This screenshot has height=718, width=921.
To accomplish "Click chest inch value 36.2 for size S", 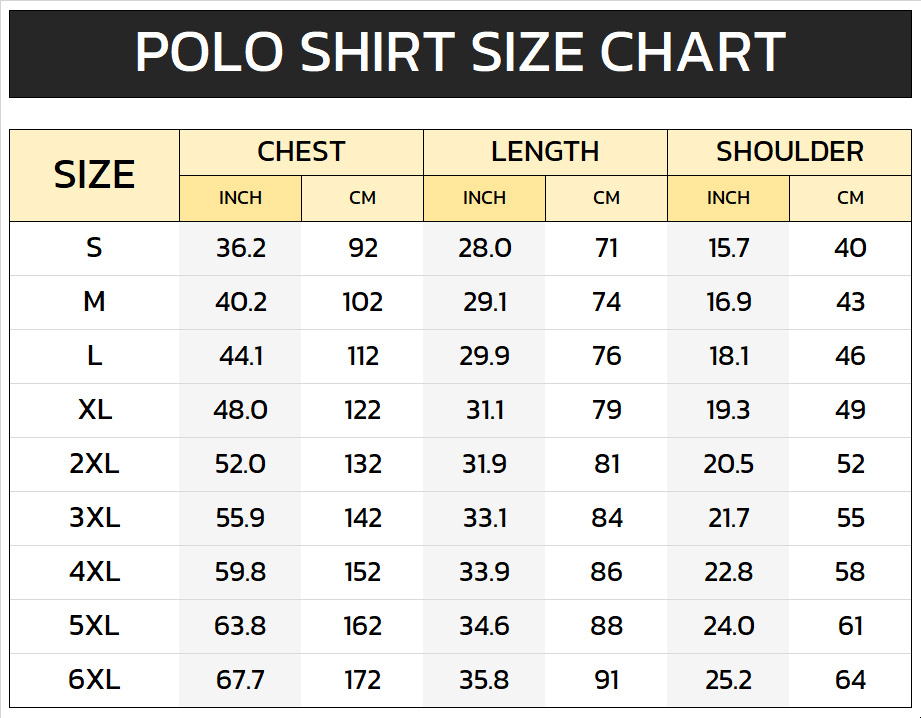I will coord(240,248).
